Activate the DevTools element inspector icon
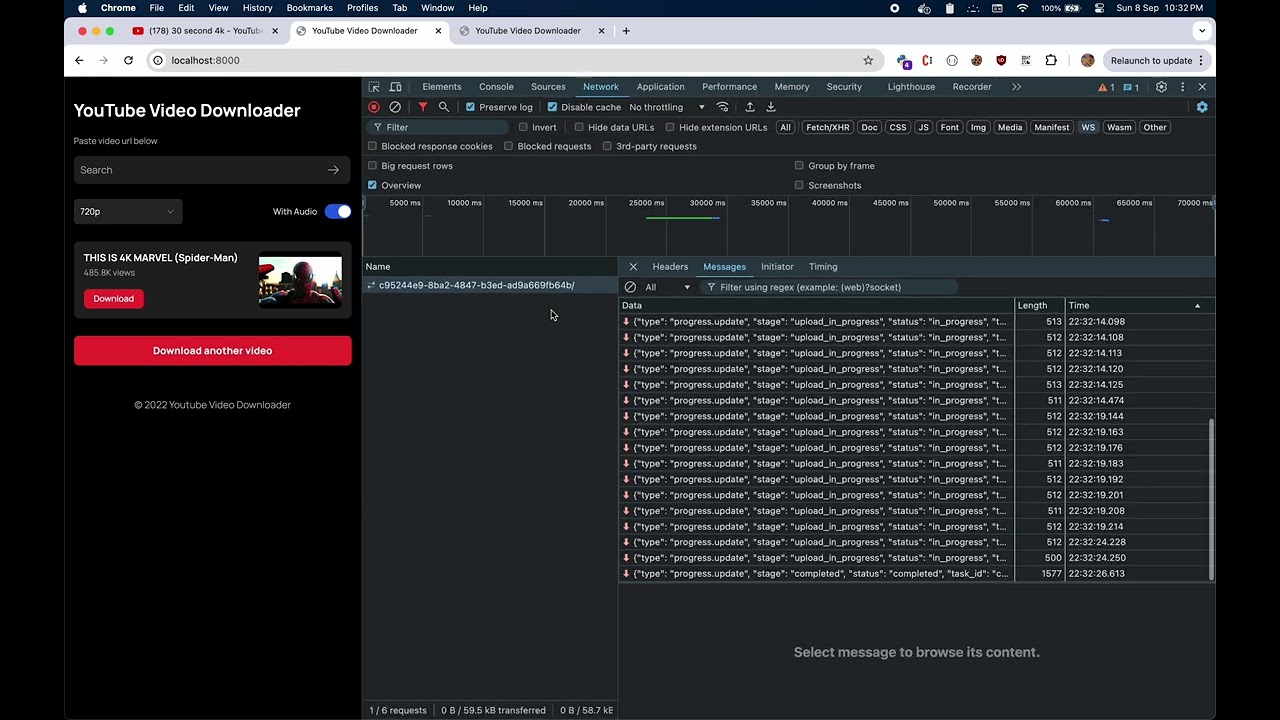The image size is (1280, 720). click(x=374, y=87)
